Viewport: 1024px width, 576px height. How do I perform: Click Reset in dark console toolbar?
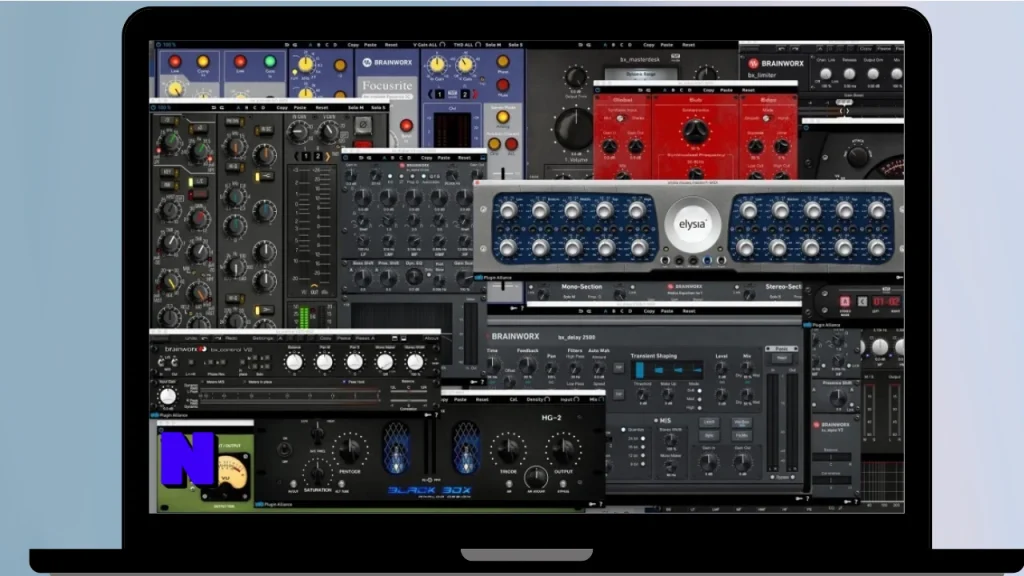coord(321,108)
